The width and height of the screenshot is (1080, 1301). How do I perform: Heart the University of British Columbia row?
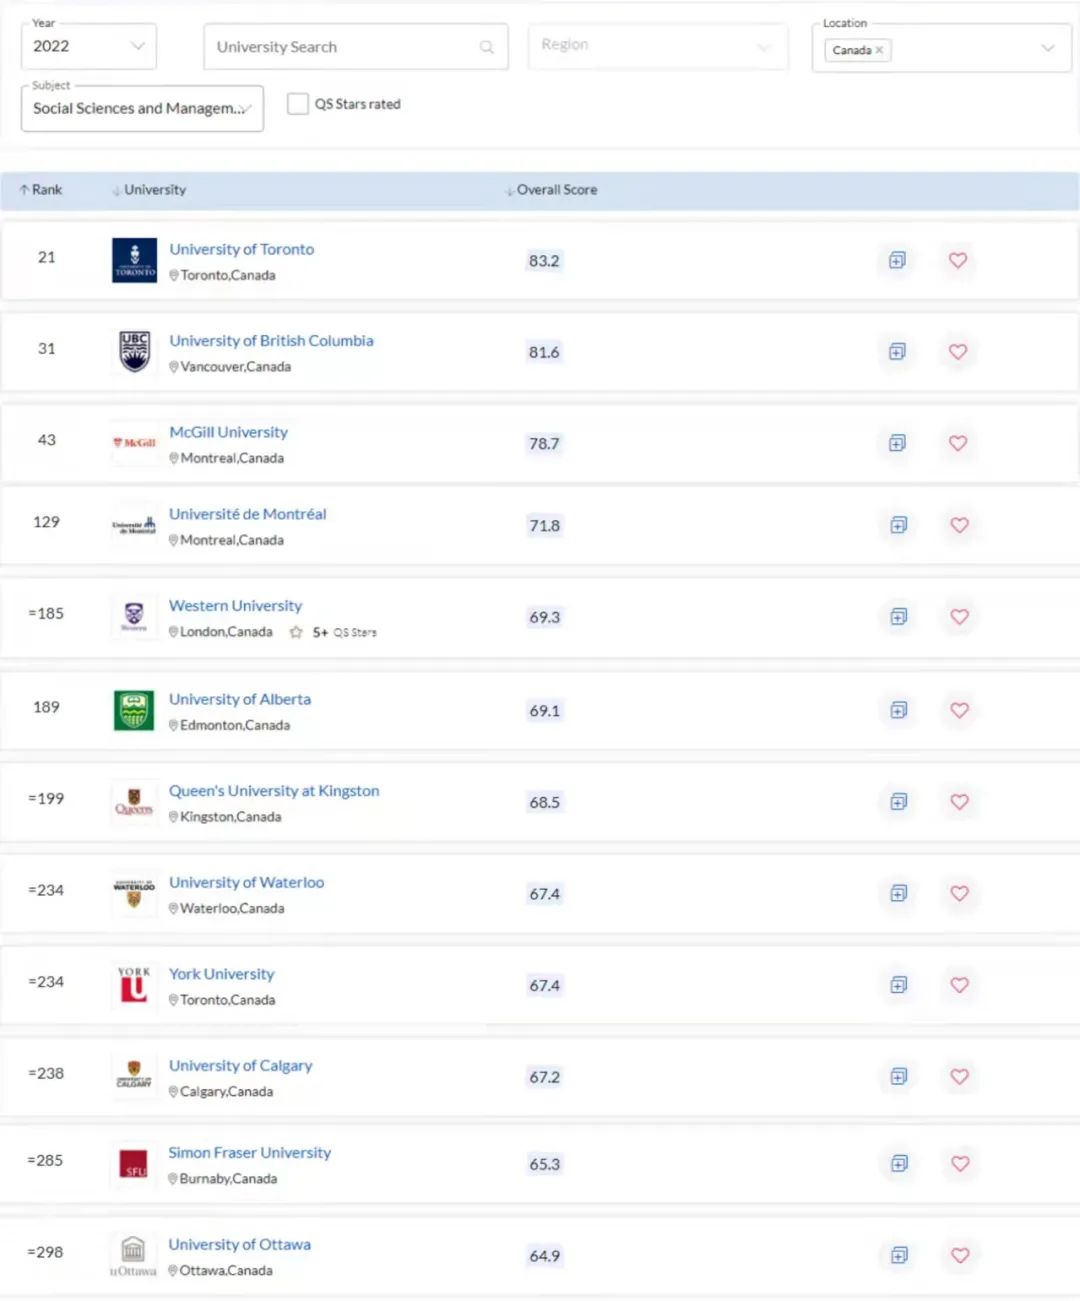(x=958, y=352)
